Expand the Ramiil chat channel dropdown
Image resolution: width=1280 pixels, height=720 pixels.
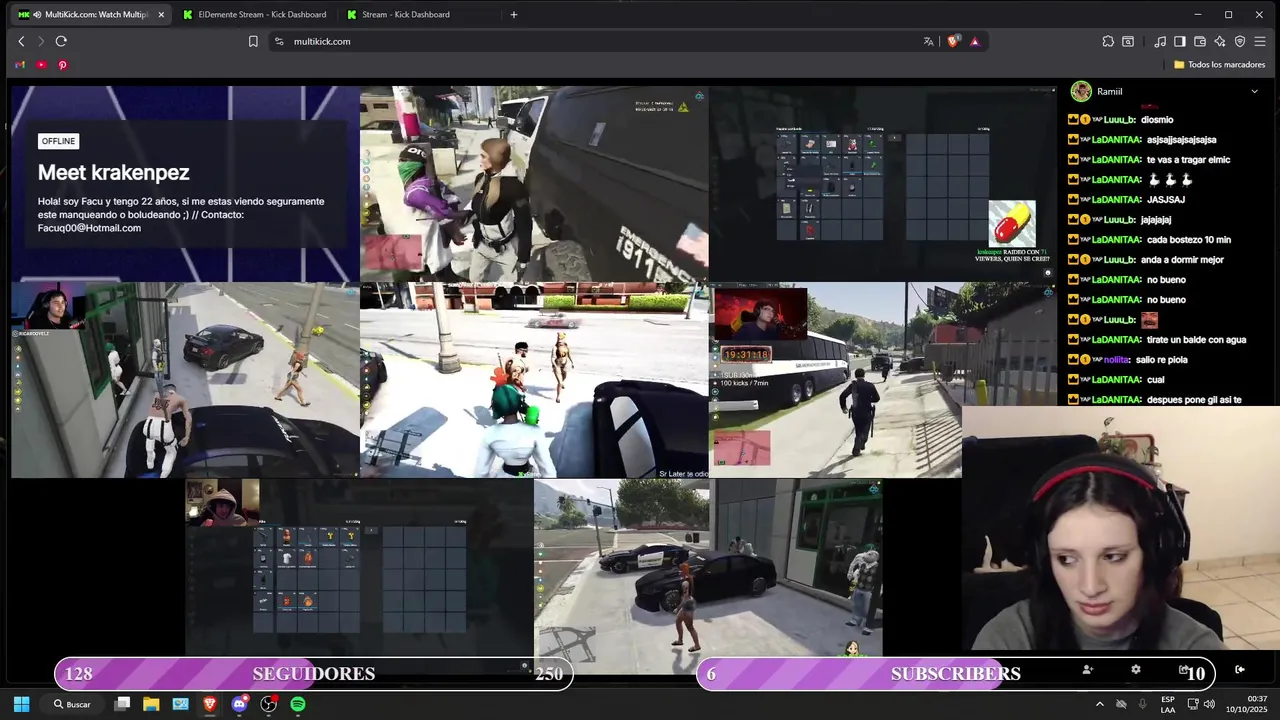point(1254,92)
